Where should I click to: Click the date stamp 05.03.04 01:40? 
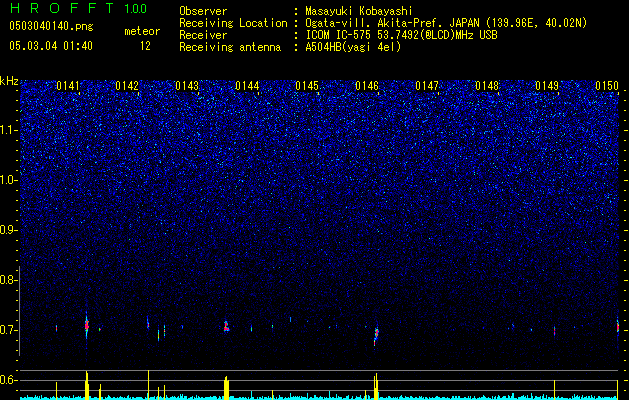point(51,46)
